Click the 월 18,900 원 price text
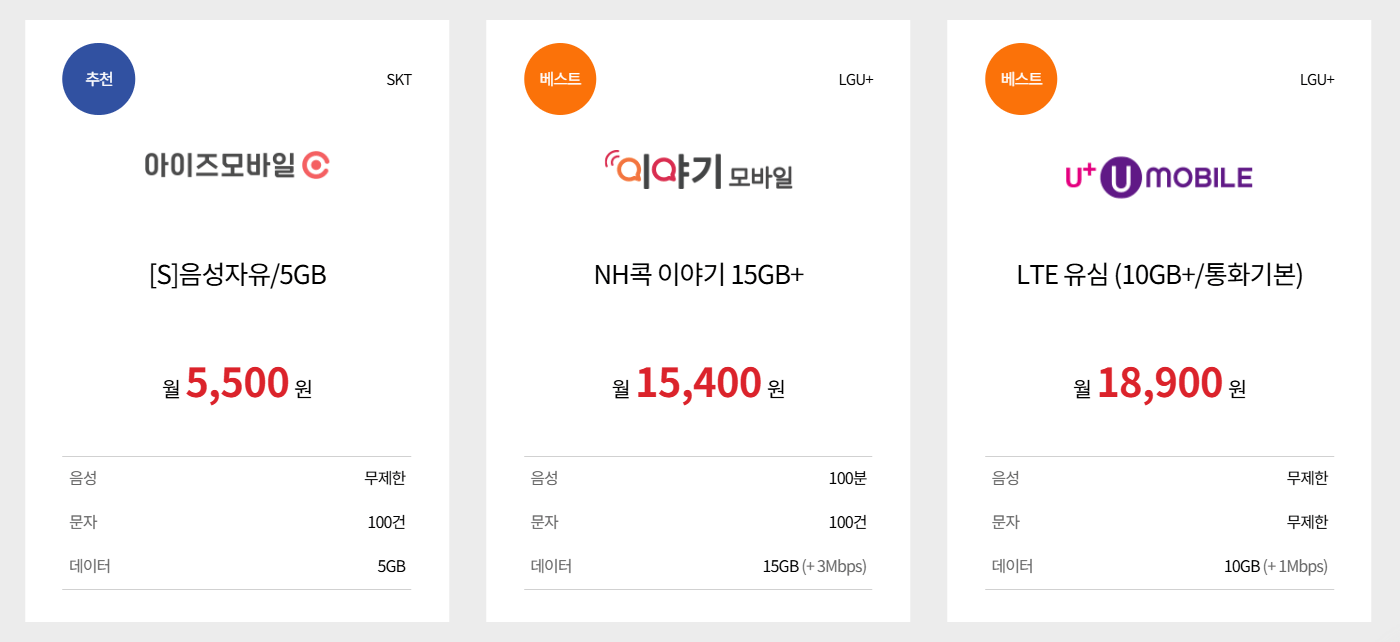1400x642 pixels. tap(1158, 383)
